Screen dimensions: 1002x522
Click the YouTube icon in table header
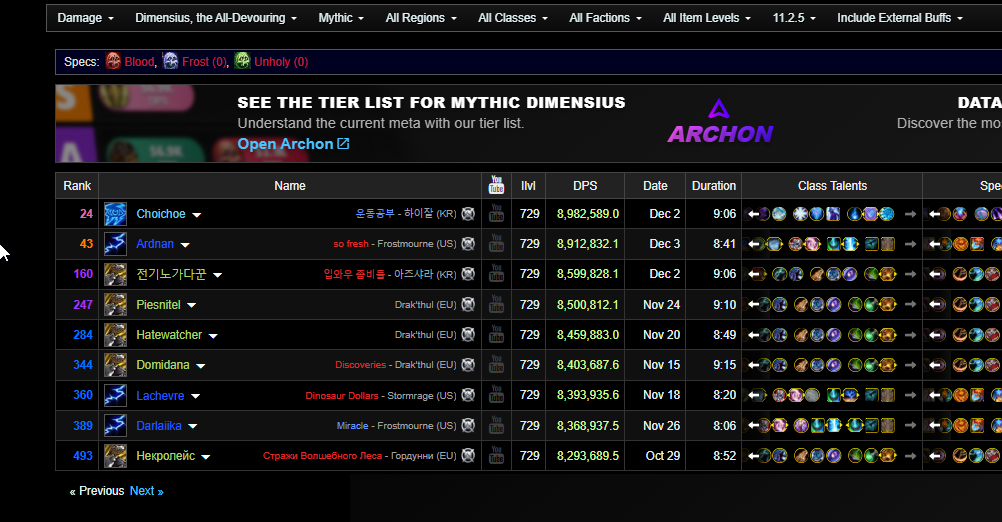(x=497, y=185)
